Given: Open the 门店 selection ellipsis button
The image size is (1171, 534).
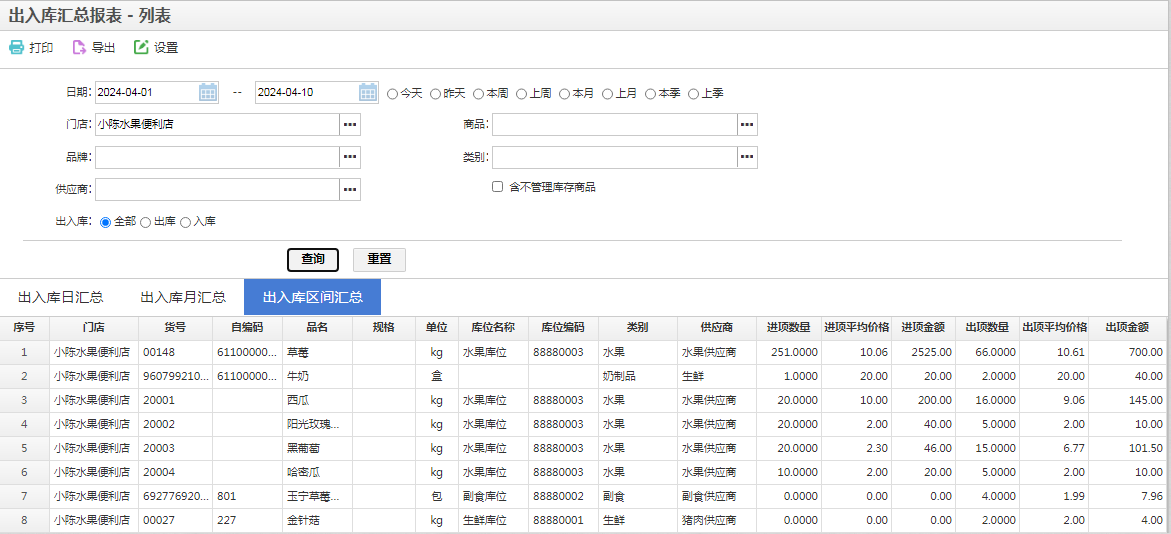Looking at the screenshot, I should (350, 125).
